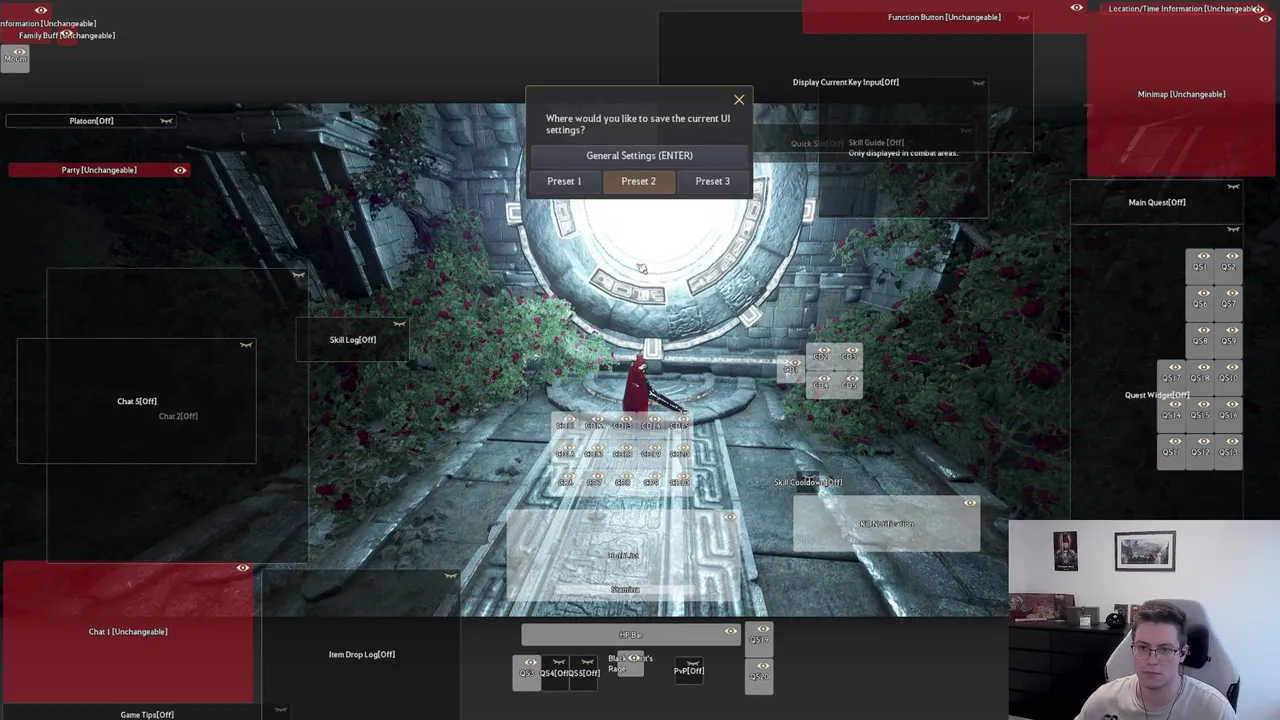Toggle HP Bar visibility eye
This screenshot has height=720, width=1280.
click(731, 631)
